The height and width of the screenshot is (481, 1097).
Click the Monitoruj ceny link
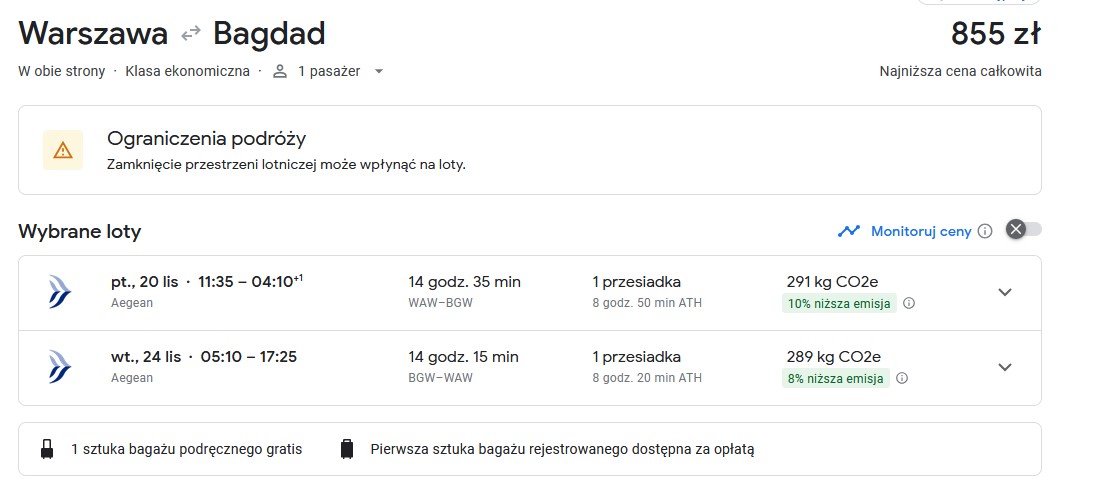pos(921,231)
